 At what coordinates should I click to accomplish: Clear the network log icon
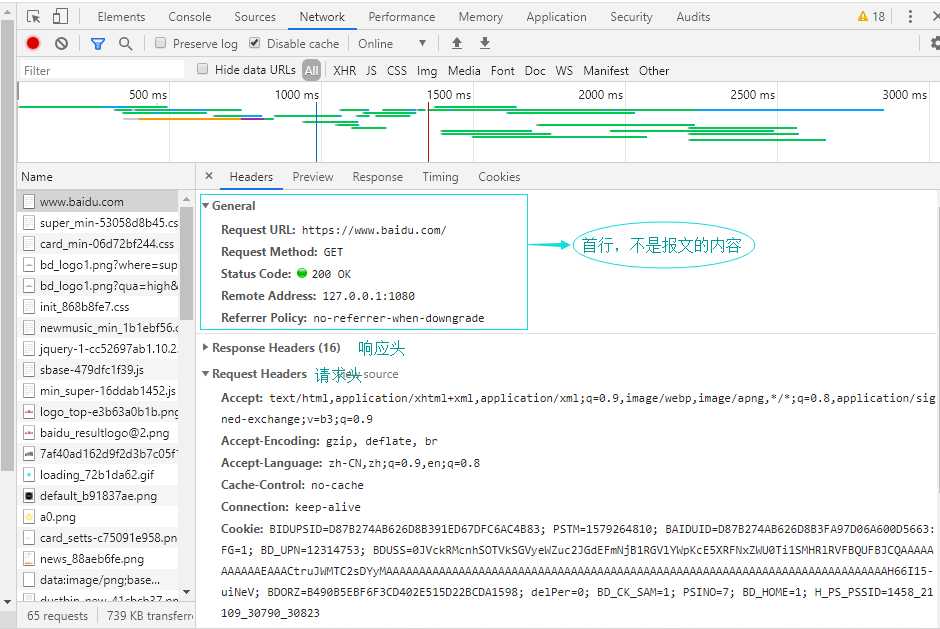click(x=61, y=43)
